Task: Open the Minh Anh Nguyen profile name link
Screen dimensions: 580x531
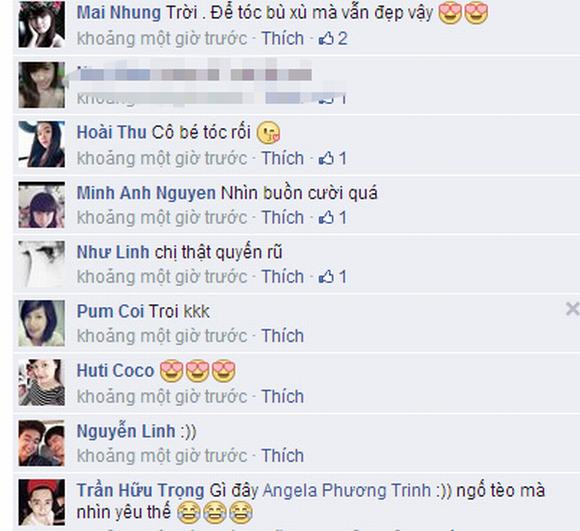Action: pos(146,193)
